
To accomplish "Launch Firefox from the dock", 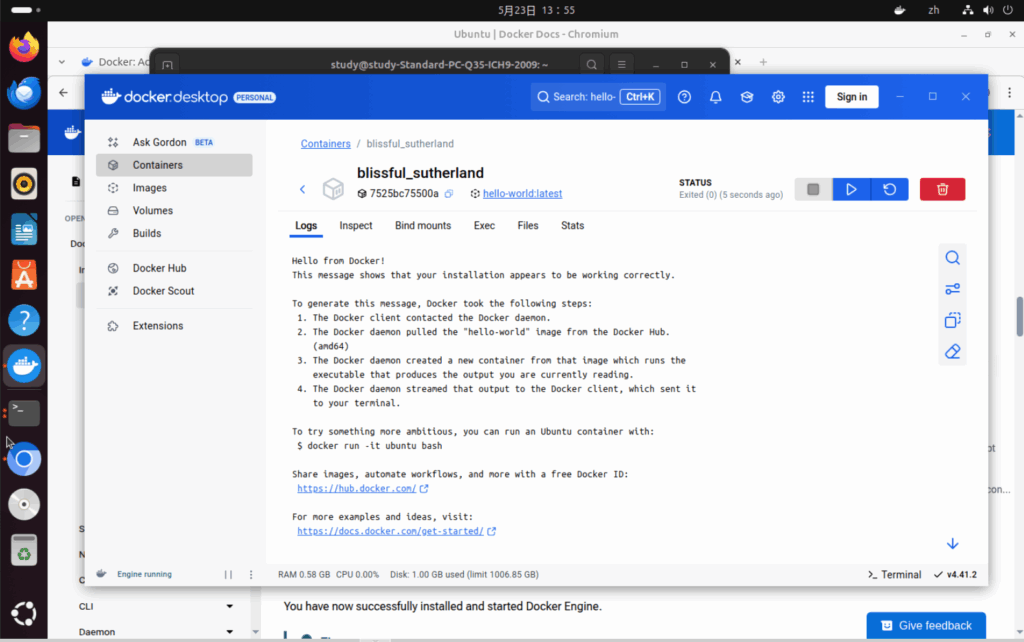I will click(x=24, y=47).
